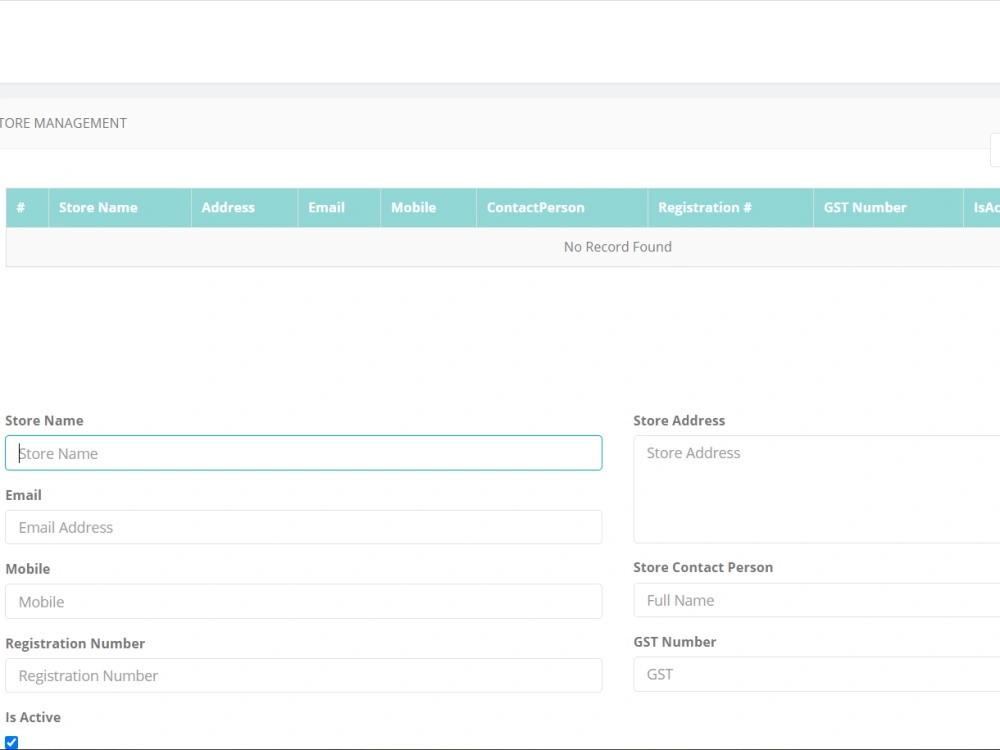Select the Email column header

click(x=326, y=207)
